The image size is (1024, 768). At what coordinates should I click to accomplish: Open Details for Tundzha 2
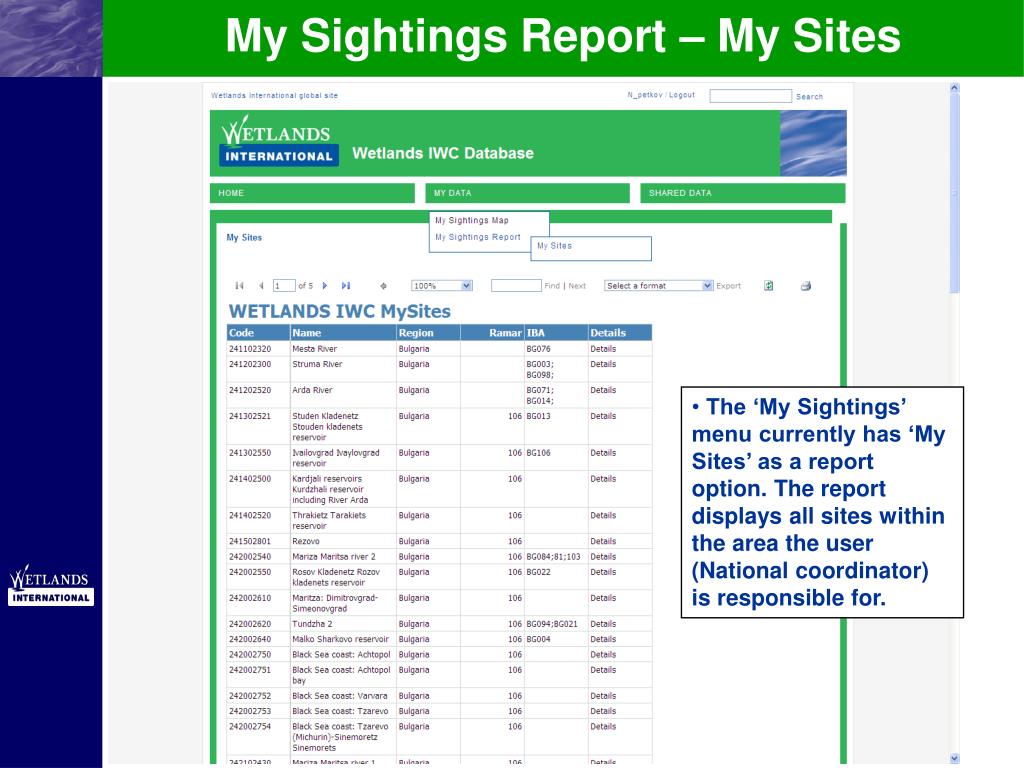tap(603, 624)
